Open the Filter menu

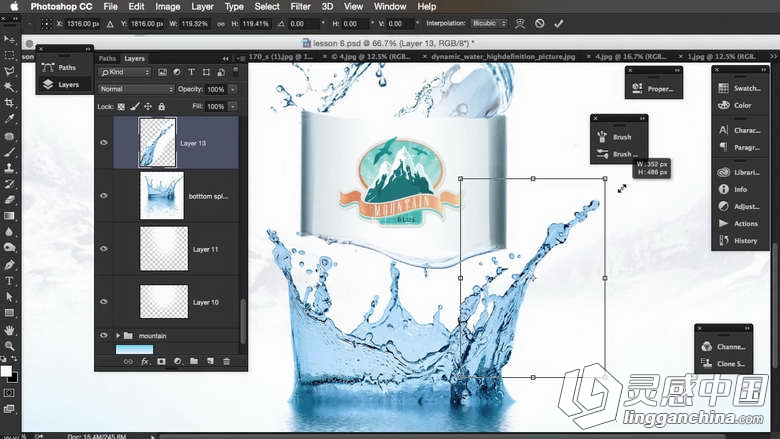[x=300, y=6]
